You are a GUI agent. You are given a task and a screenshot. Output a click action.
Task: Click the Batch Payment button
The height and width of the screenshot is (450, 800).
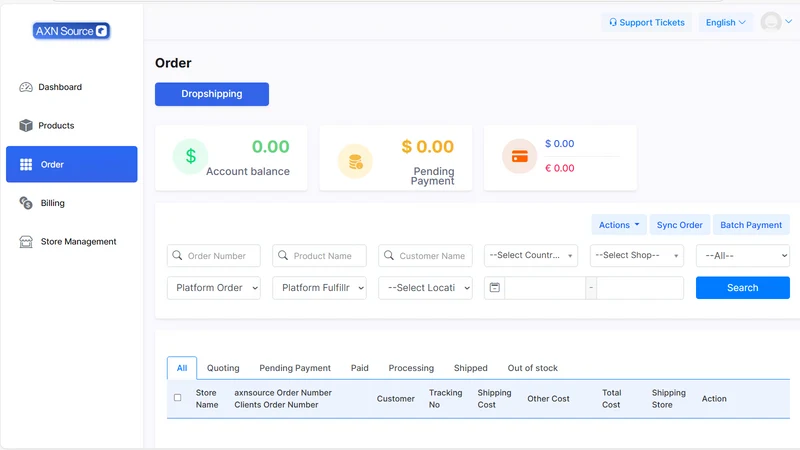pyautogui.click(x=751, y=225)
